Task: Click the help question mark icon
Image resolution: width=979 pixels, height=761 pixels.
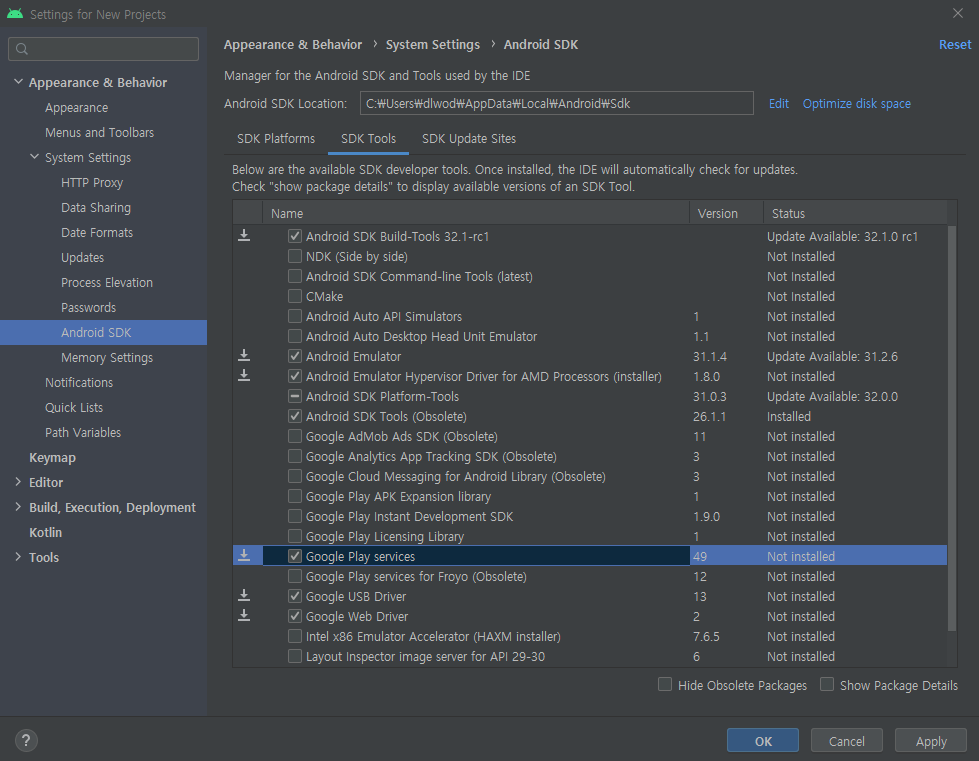Action: pyautogui.click(x=26, y=740)
